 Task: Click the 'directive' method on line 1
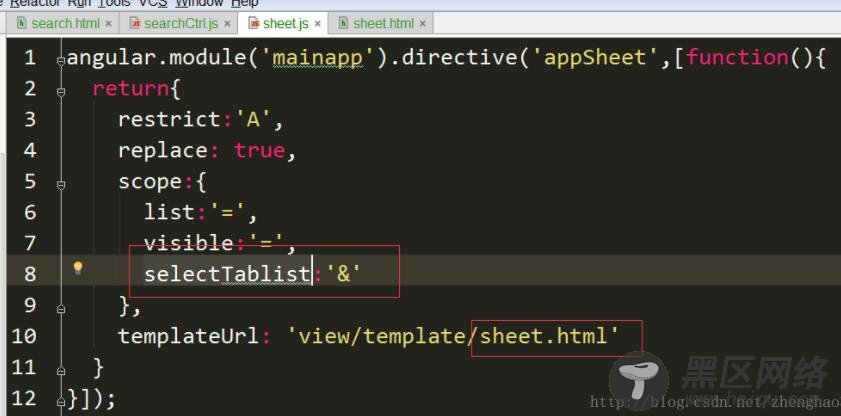pos(459,57)
